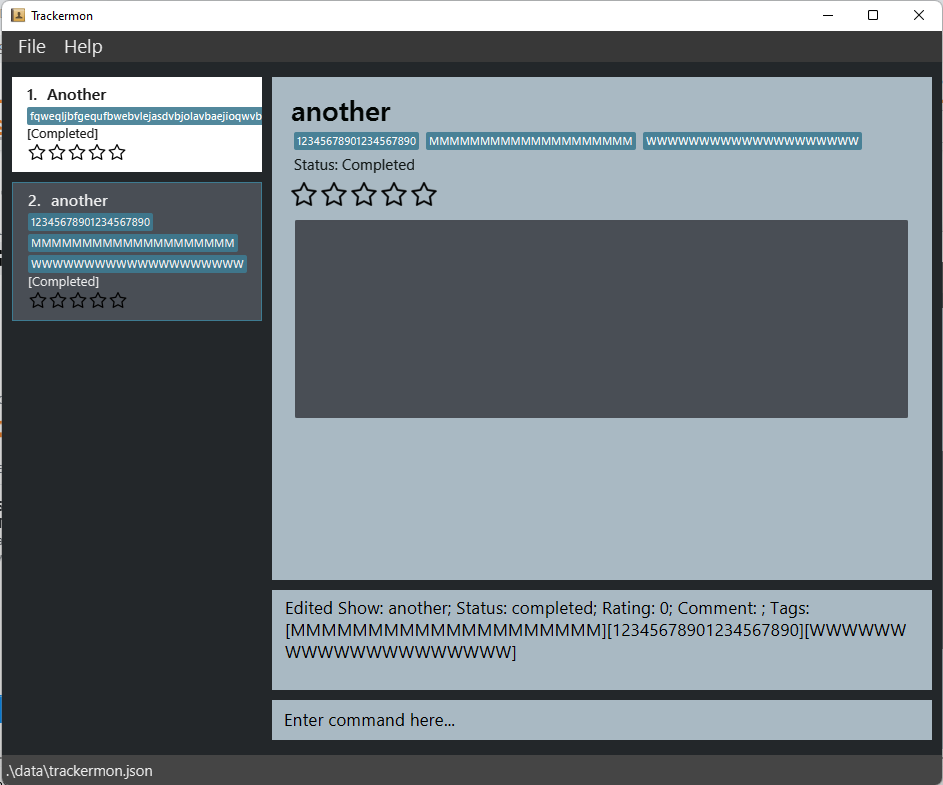
Task: Click the MMMMMM tag in details panel
Action: (530, 141)
